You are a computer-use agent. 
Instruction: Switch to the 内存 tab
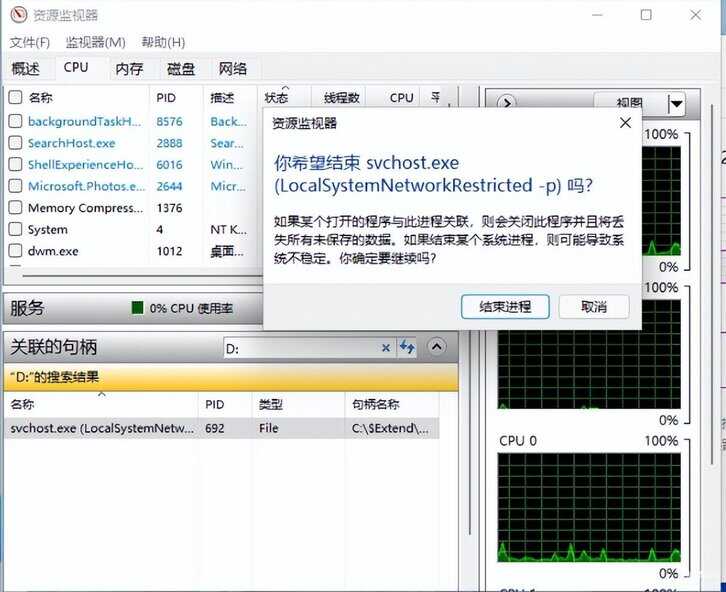(129, 69)
